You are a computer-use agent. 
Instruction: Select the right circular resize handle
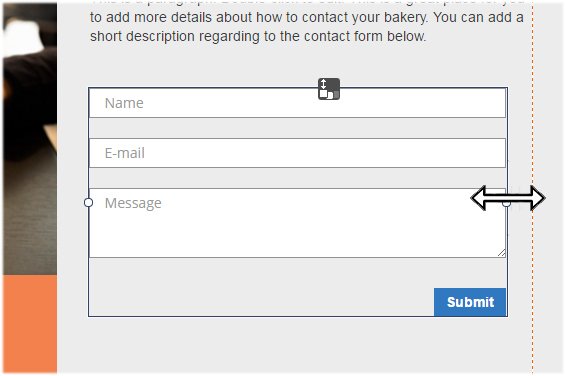507,203
